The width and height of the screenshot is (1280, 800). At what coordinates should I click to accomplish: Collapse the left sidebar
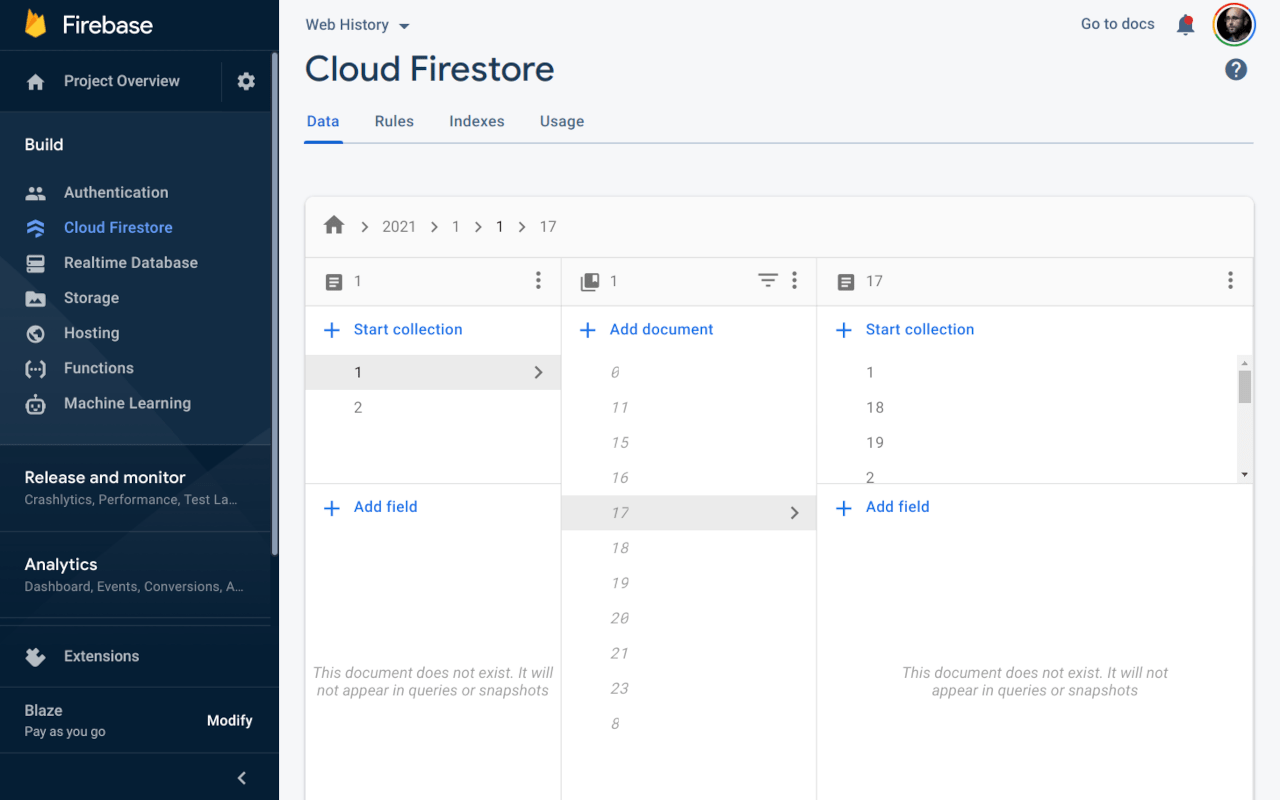click(240, 777)
